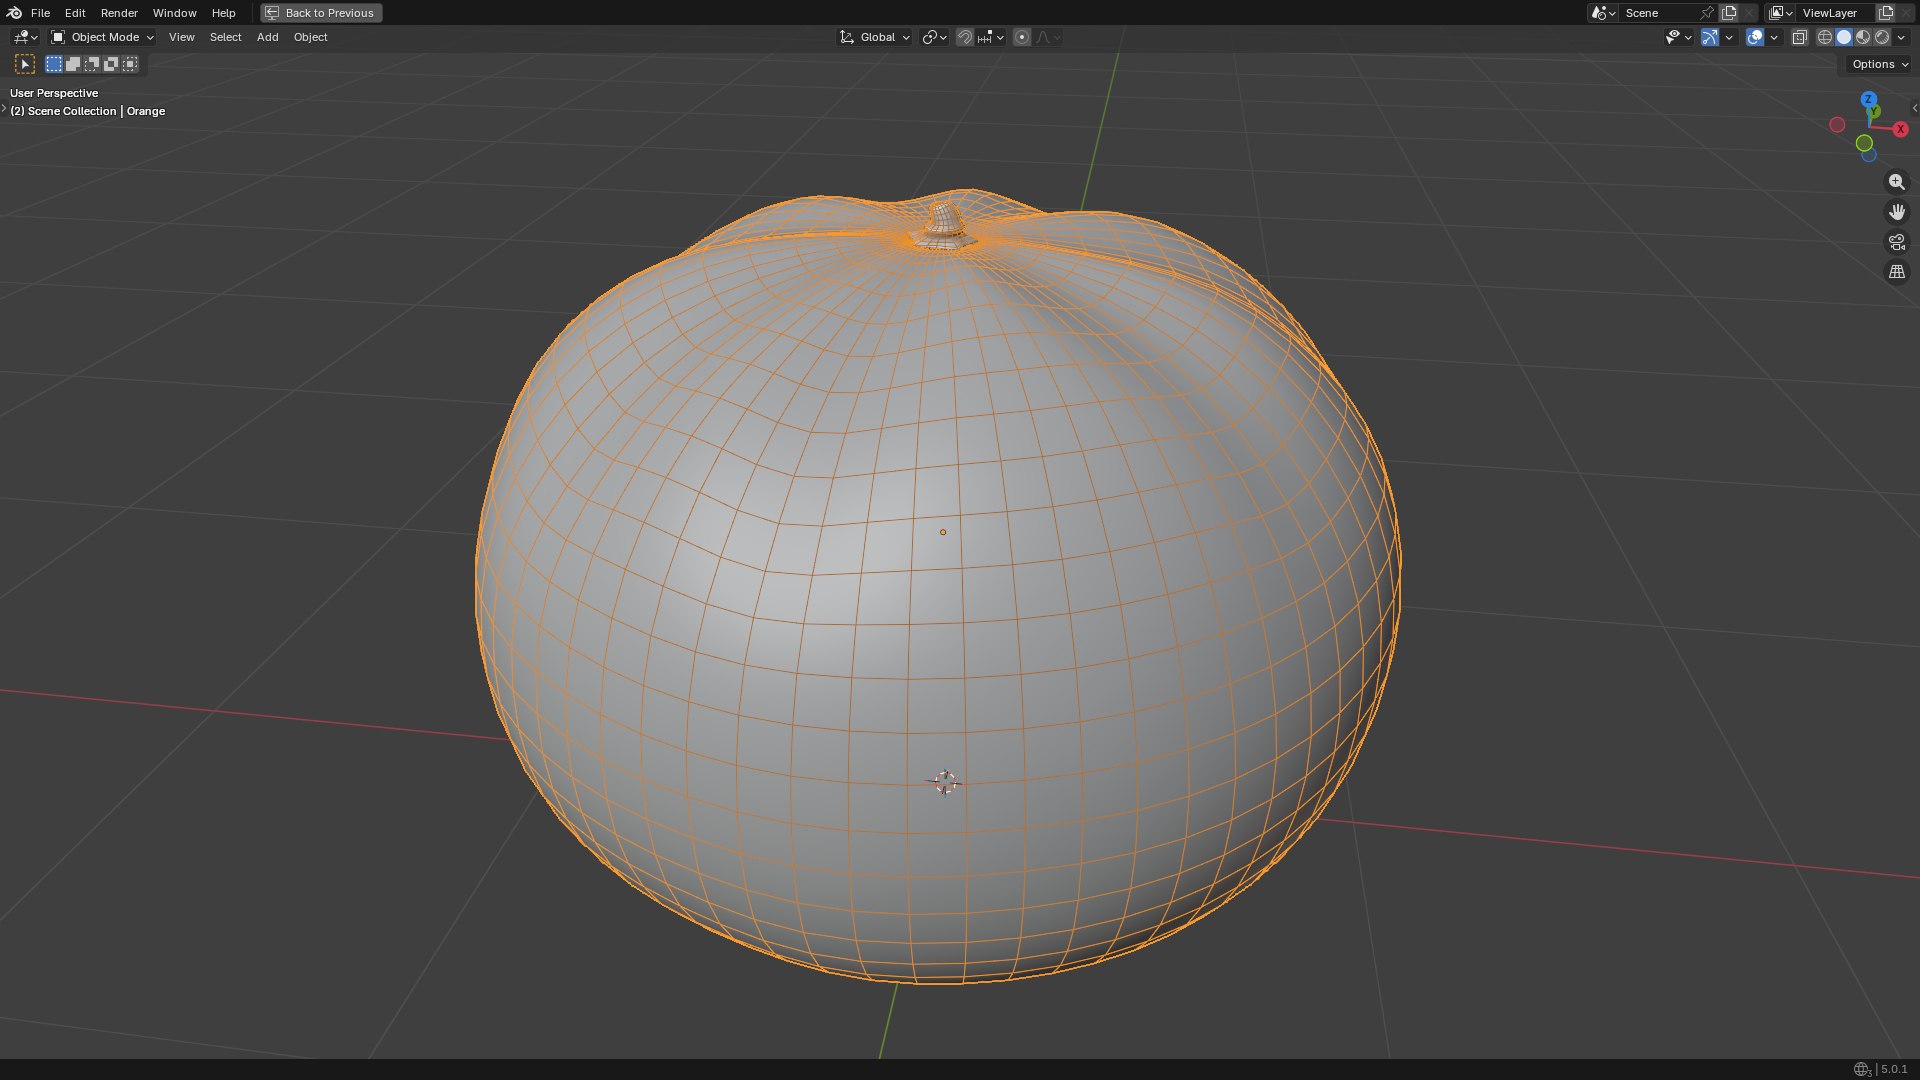Open Global transform orientation dropdown
This screenshot has height=1080, width=1920.
point(874,37)
